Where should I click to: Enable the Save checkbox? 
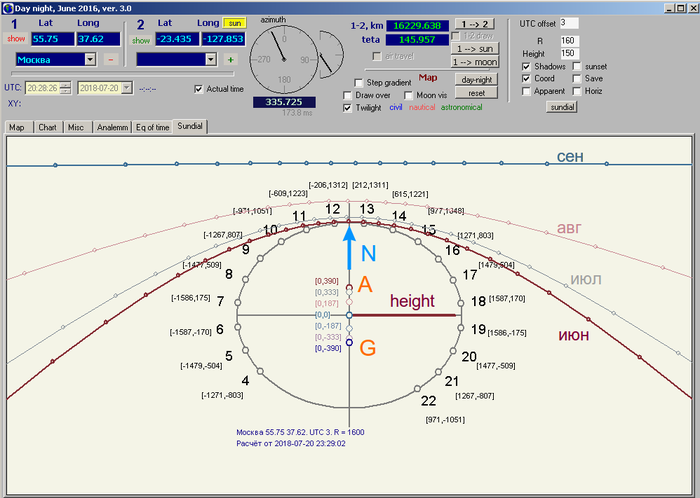point(577,79)
